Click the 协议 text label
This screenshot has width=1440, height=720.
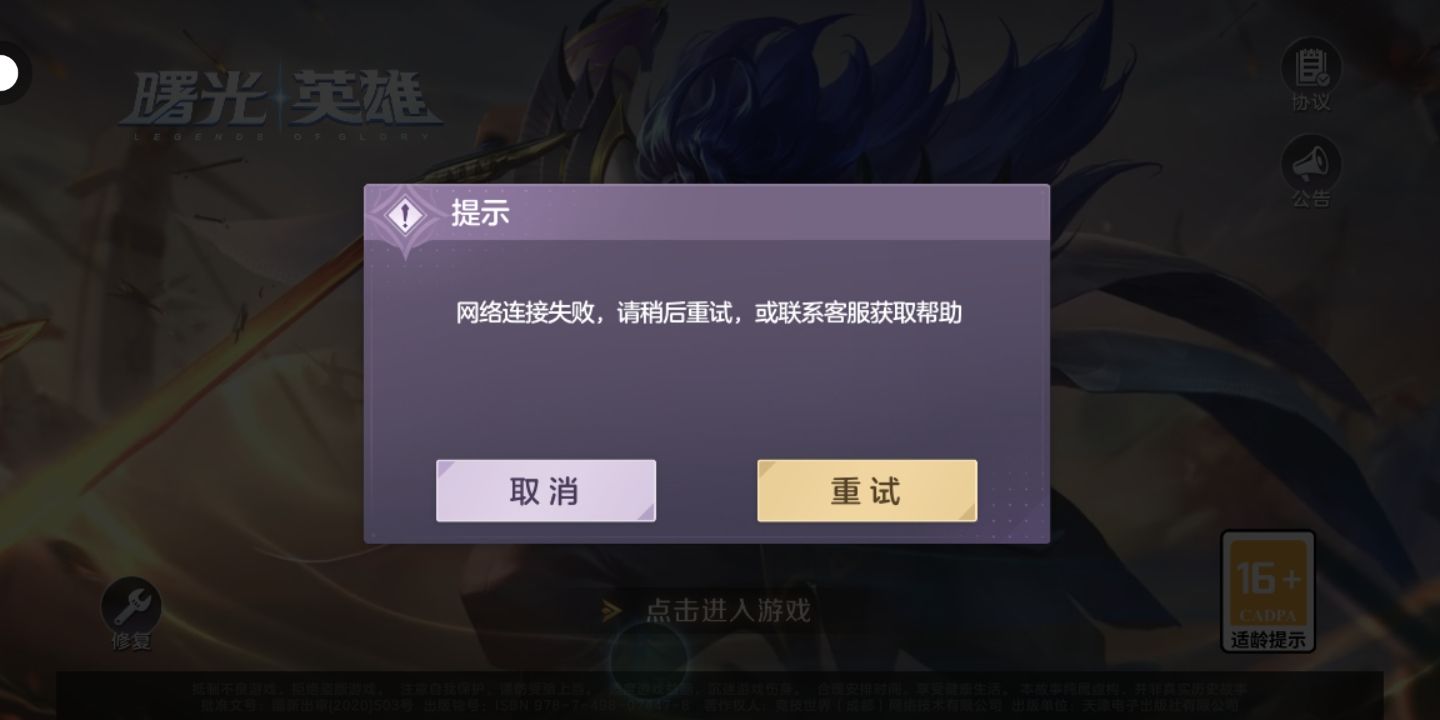1311,102
